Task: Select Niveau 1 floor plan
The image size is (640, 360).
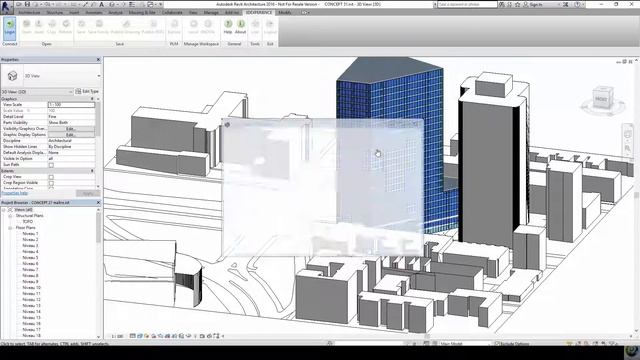Action: pyautogui.click(x=30, y=234)
